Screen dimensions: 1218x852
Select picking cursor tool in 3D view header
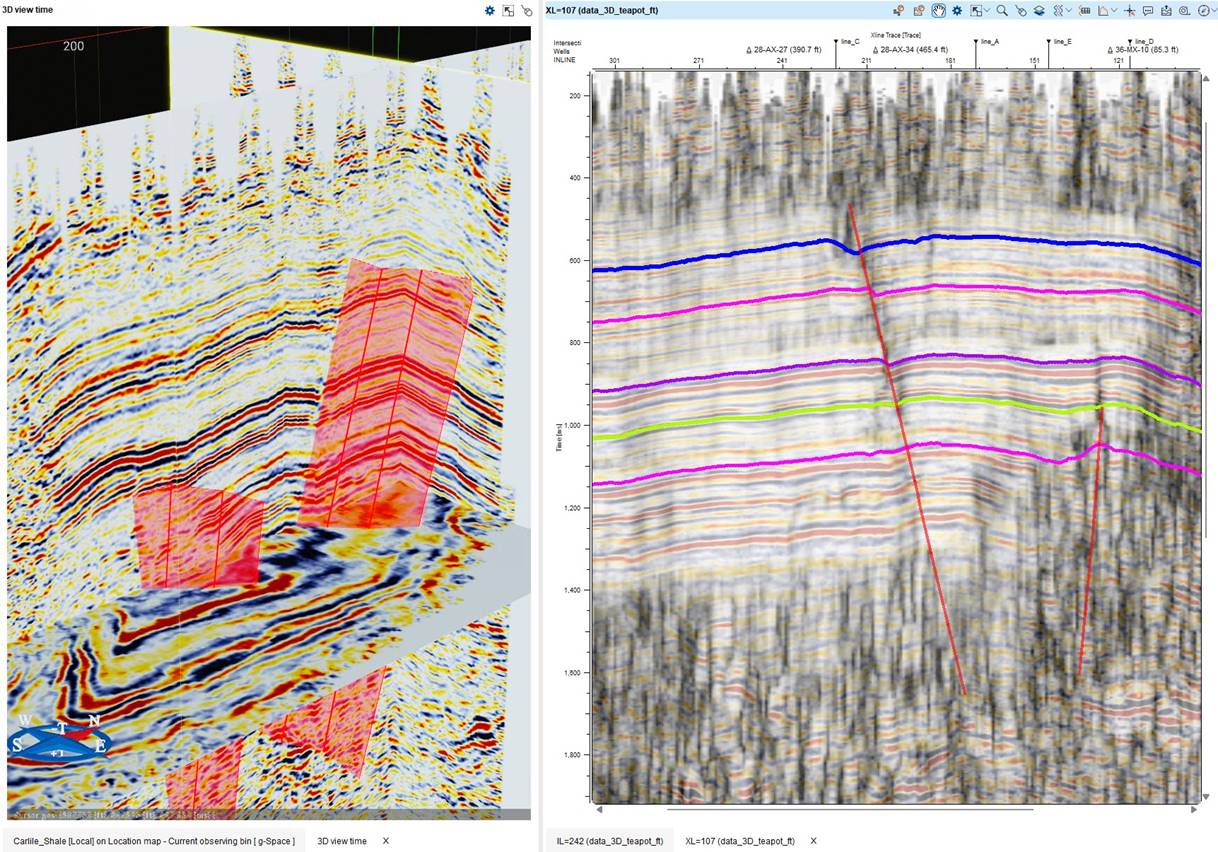pos(526,10)
